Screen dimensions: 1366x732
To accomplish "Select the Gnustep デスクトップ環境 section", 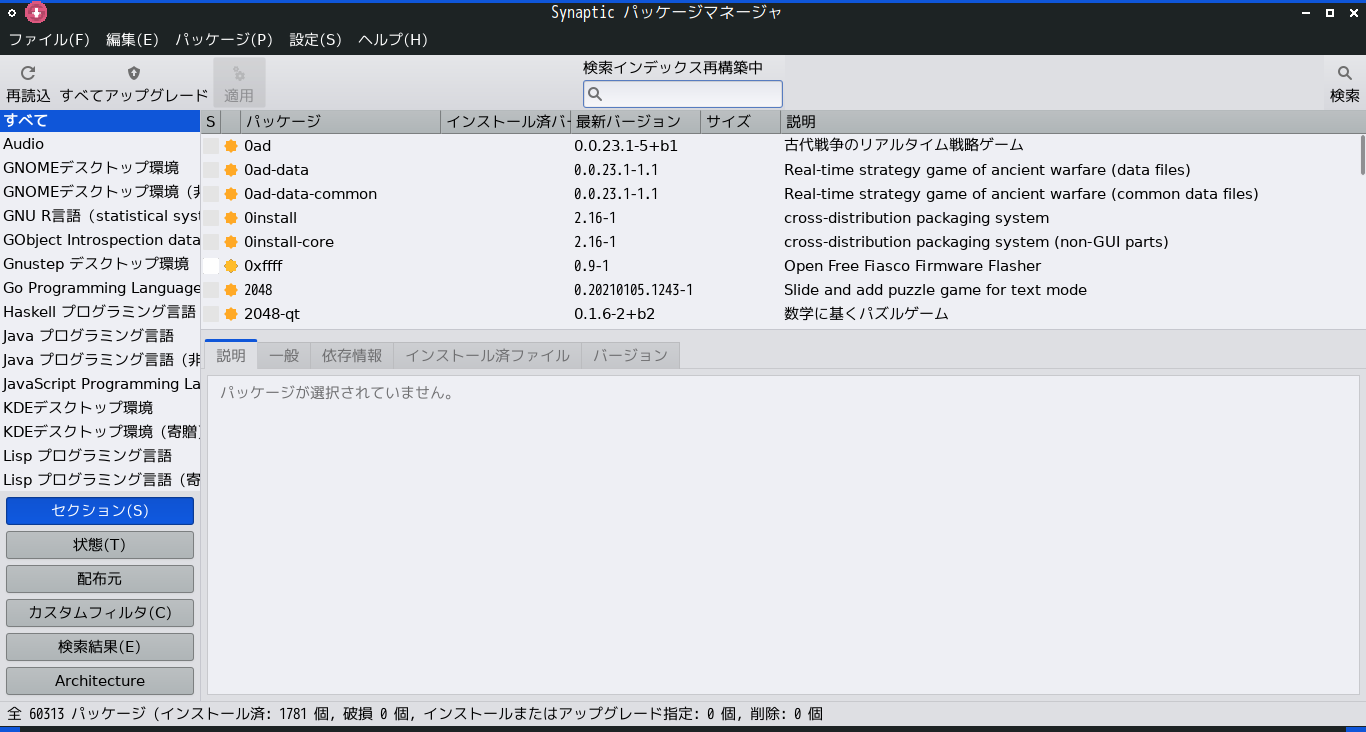I will pyautogui.click(x=100, y=264).
